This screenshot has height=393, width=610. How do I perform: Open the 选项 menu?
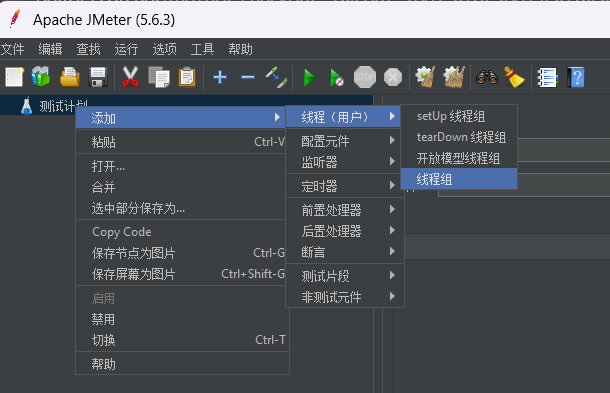164,49
